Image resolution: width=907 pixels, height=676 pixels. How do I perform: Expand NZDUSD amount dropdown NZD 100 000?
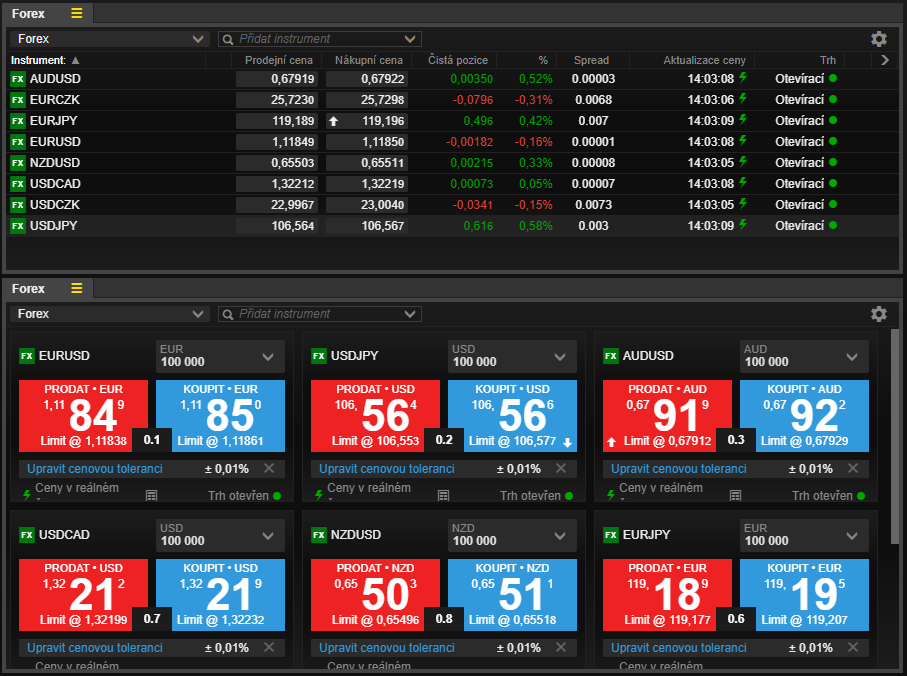click(513, 535)
